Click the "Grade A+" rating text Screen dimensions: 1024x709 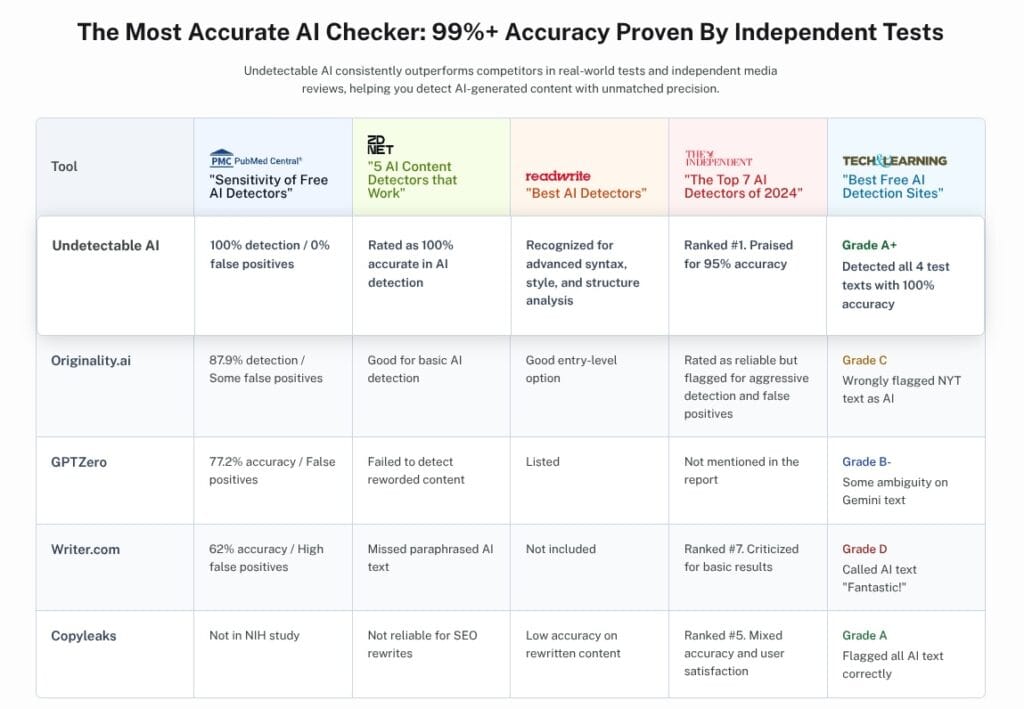click(871, 245)
